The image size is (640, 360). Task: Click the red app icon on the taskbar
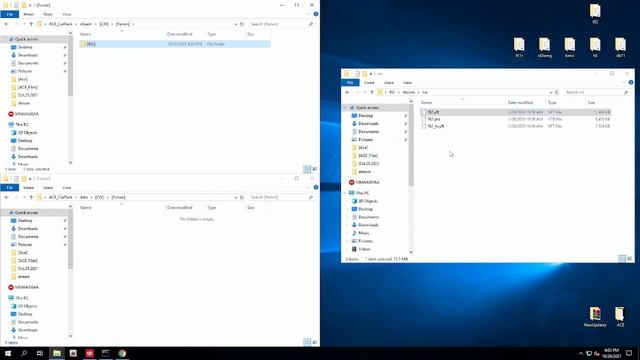89,353
